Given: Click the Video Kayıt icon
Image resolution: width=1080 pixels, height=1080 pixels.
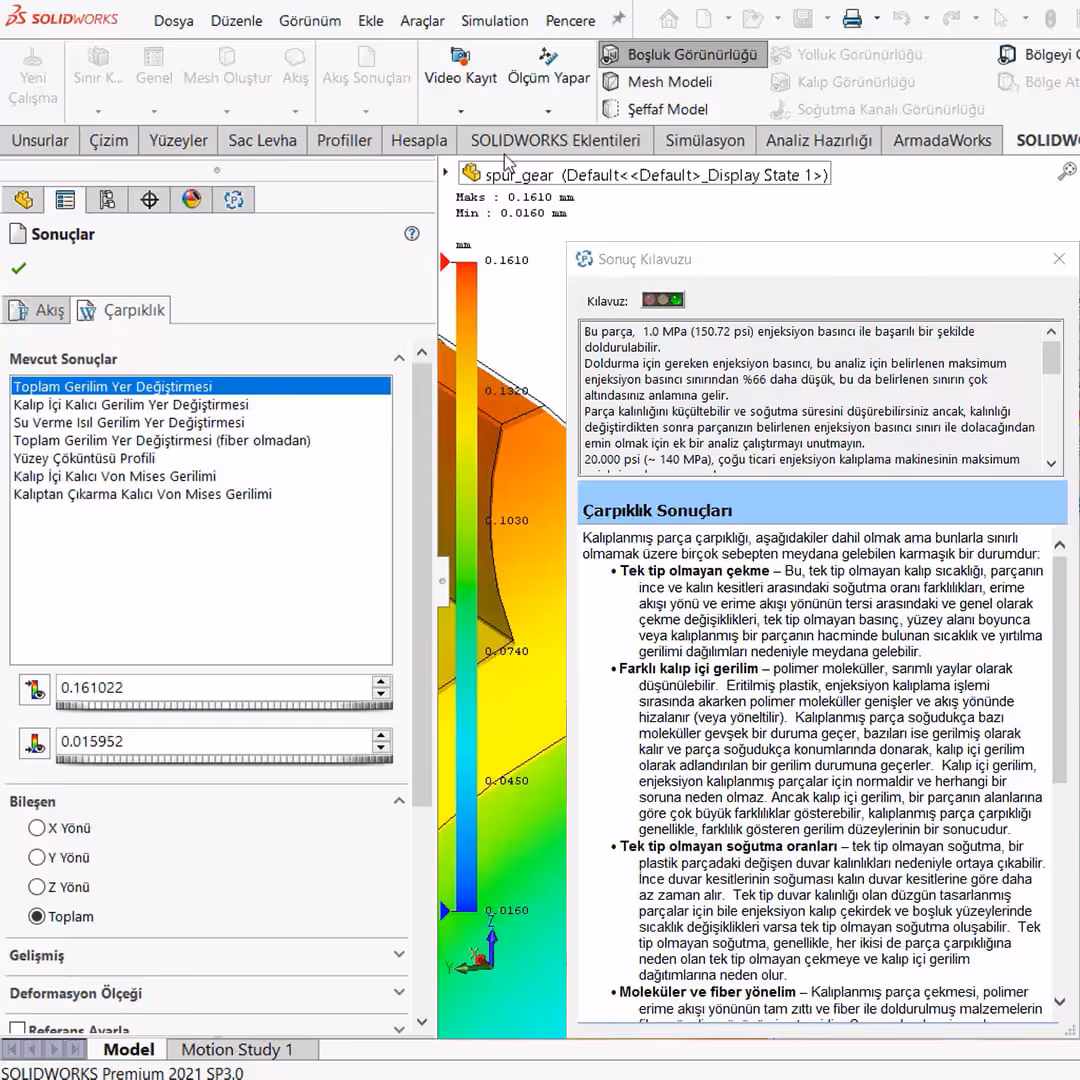Looking at the screenshot, I should point(460,56).
